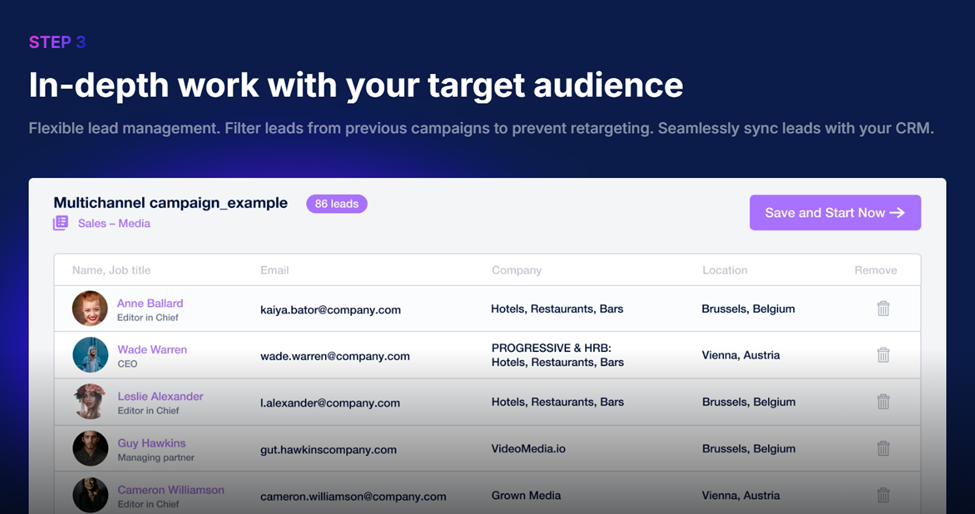The height and width of the screenshot is (514, 975).
Task: Click Leslie Alexander's Hotels, Restaurants, Bars cell
Action: coord(558,402)
